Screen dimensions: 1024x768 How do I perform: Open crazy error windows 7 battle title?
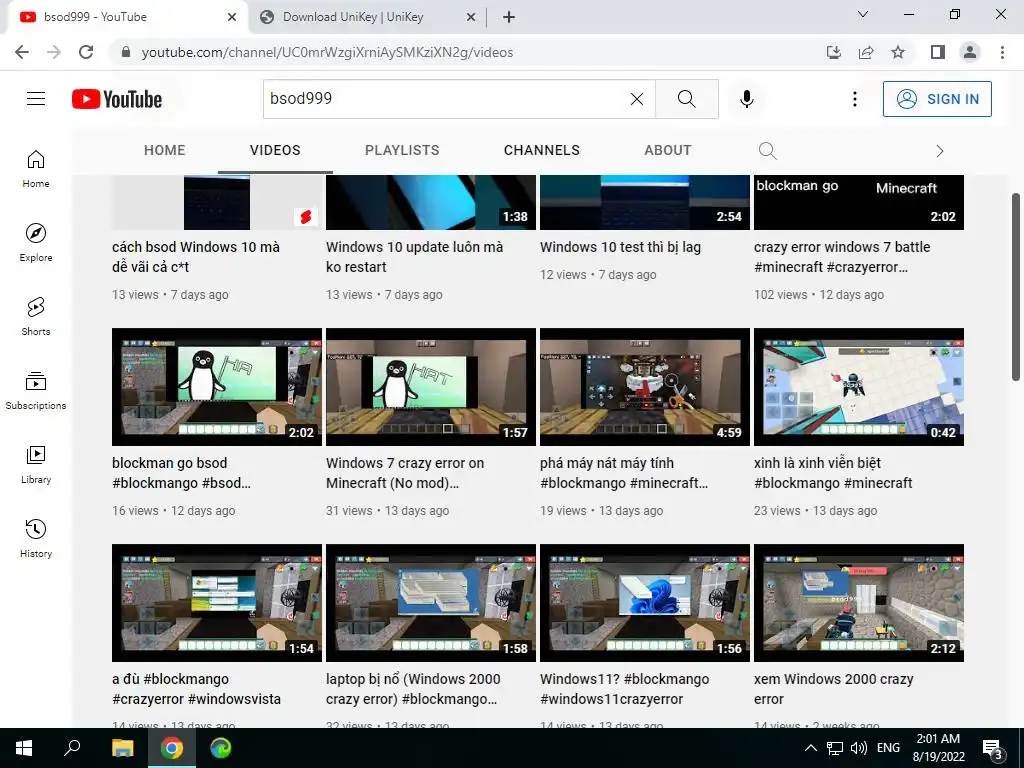tap(842, 257)
